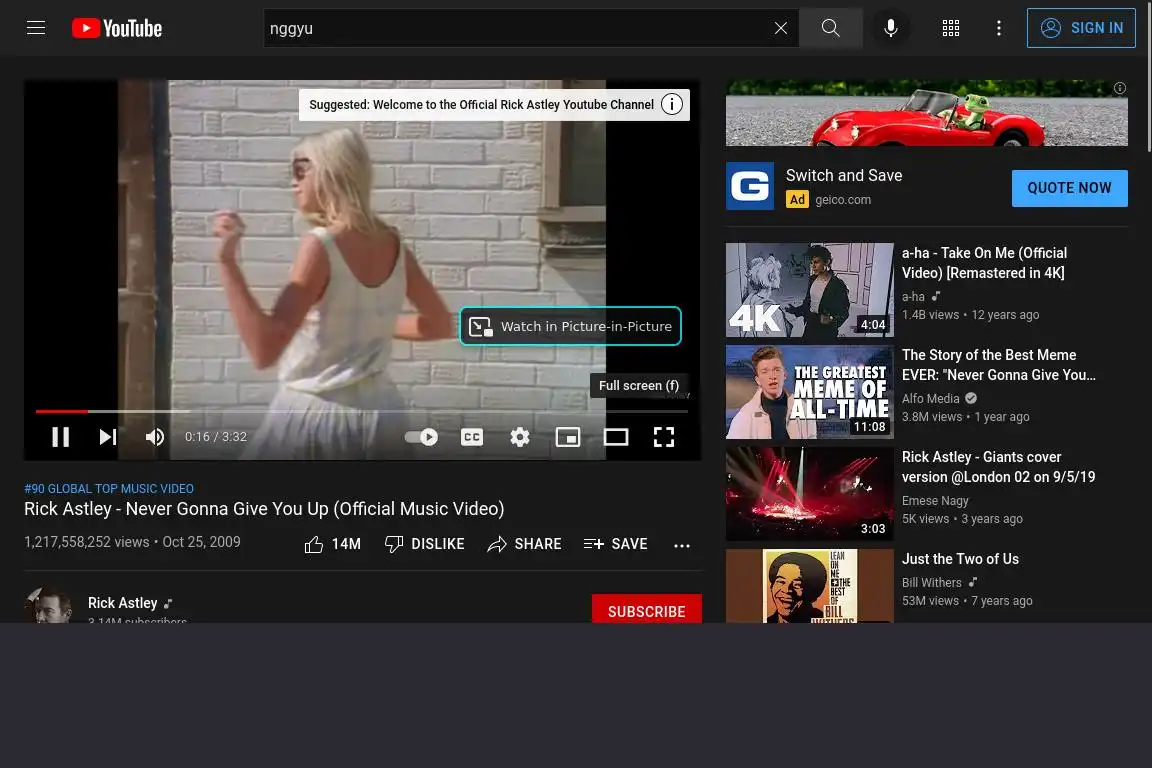The width and height of the screenshot is (1152, 768).
Task: Open a-ha Take On Me thumbnail
Action: 810,290
